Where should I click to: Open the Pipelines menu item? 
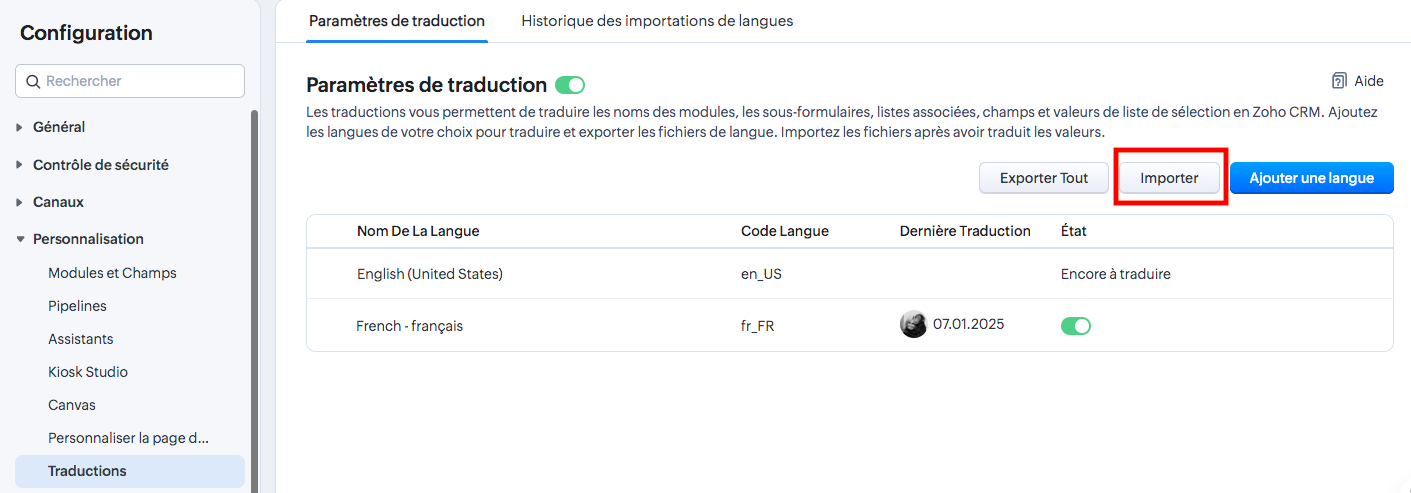(x=77, y=306)
